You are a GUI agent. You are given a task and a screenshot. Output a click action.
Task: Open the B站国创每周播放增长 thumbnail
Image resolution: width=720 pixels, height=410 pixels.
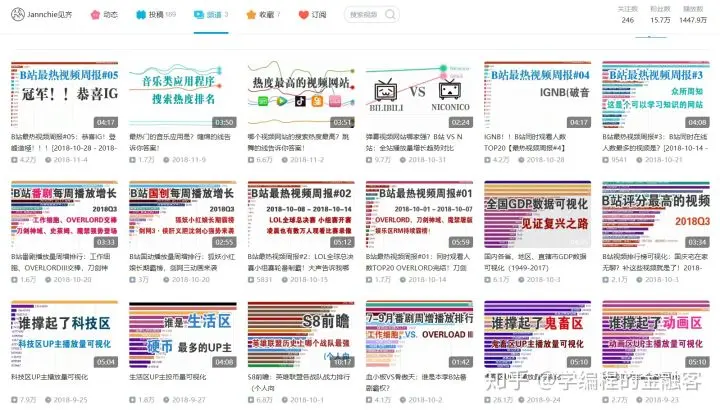coord(183,215)
